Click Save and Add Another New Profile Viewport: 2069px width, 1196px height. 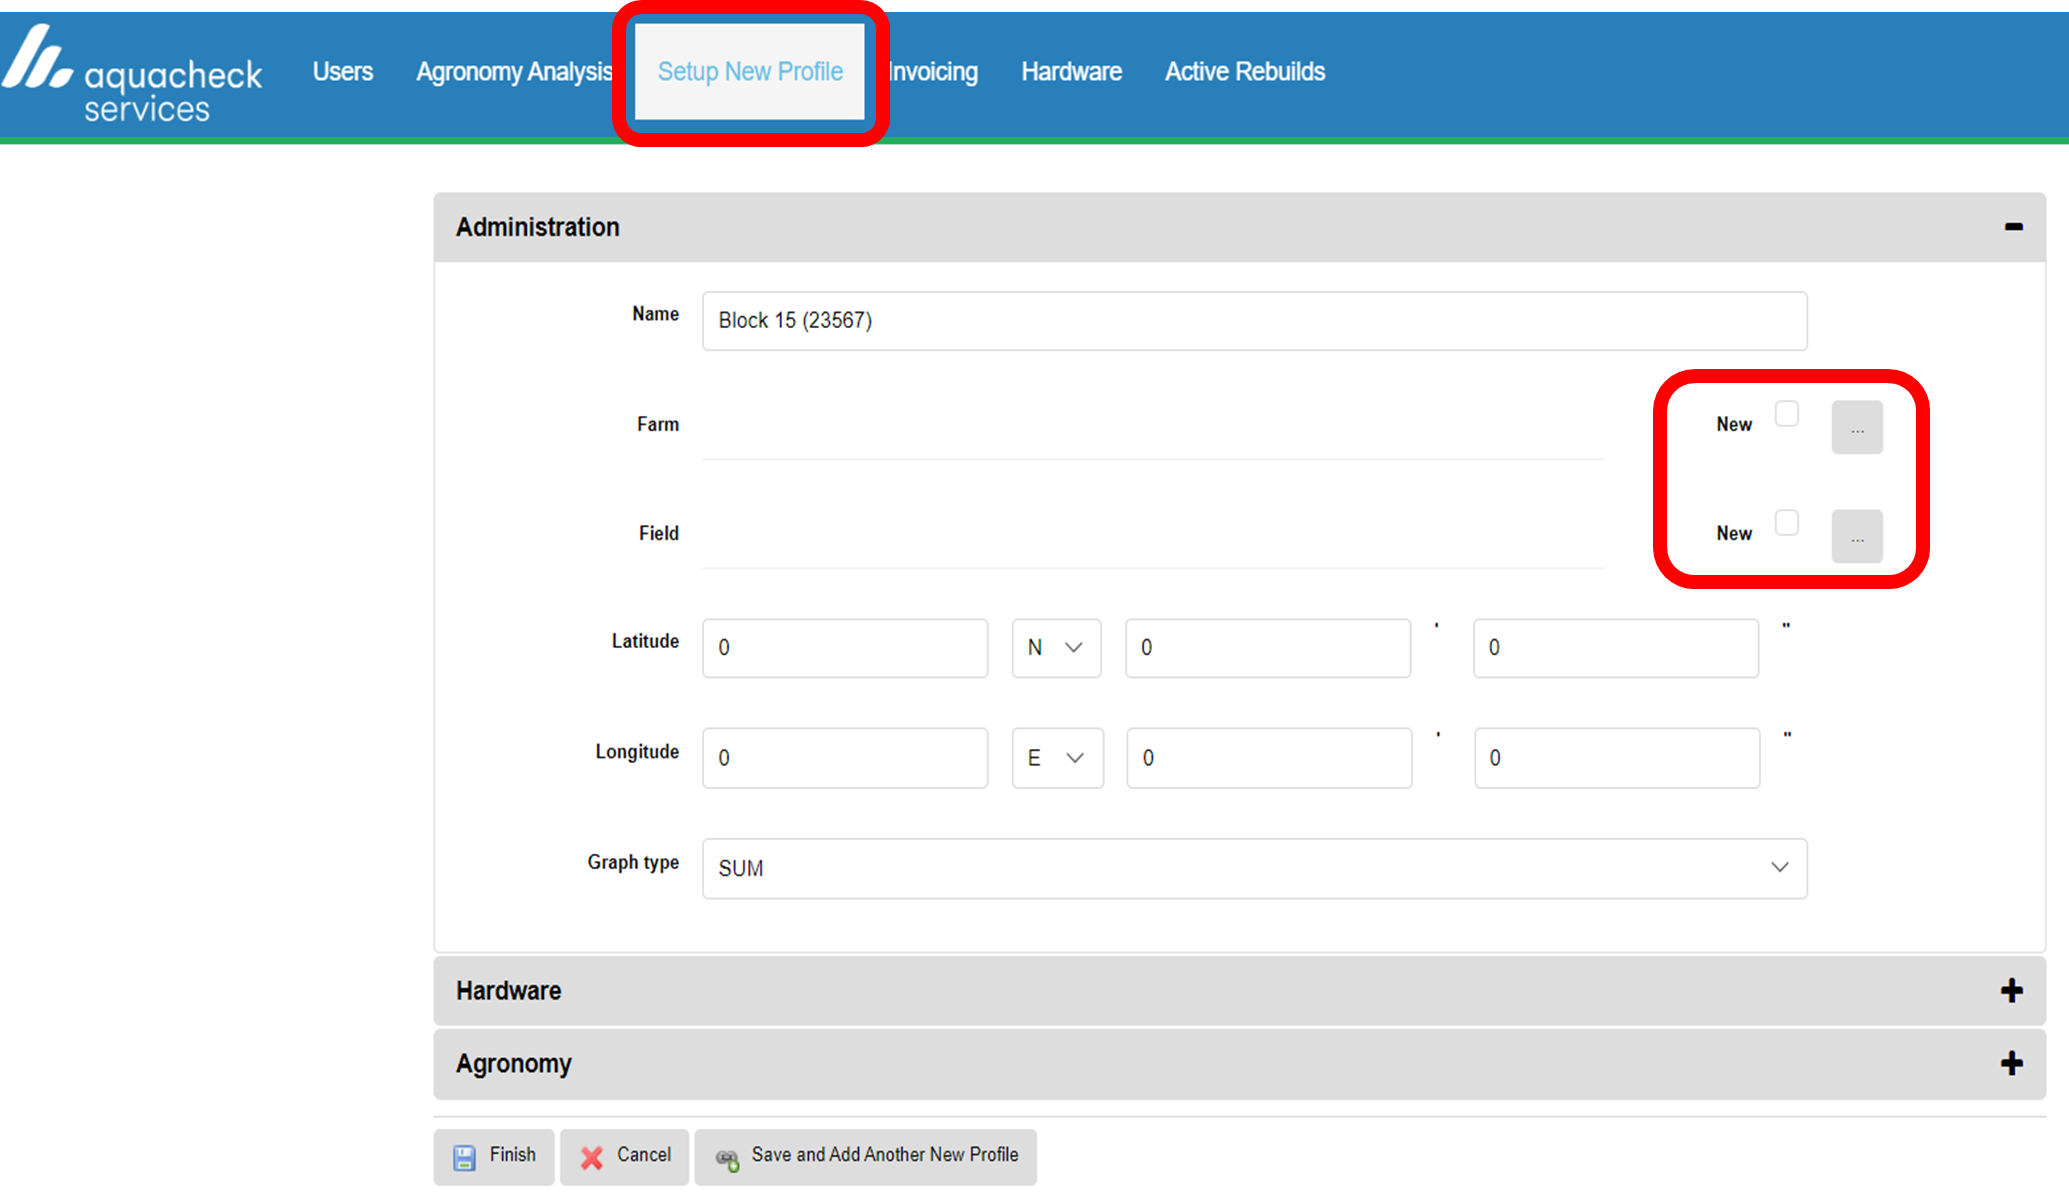pos(866,1157)
